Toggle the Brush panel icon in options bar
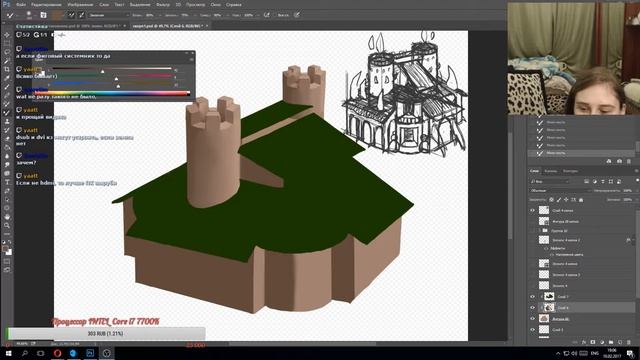The height and width of the screenshot is (360, 640). tap(43, 15)
